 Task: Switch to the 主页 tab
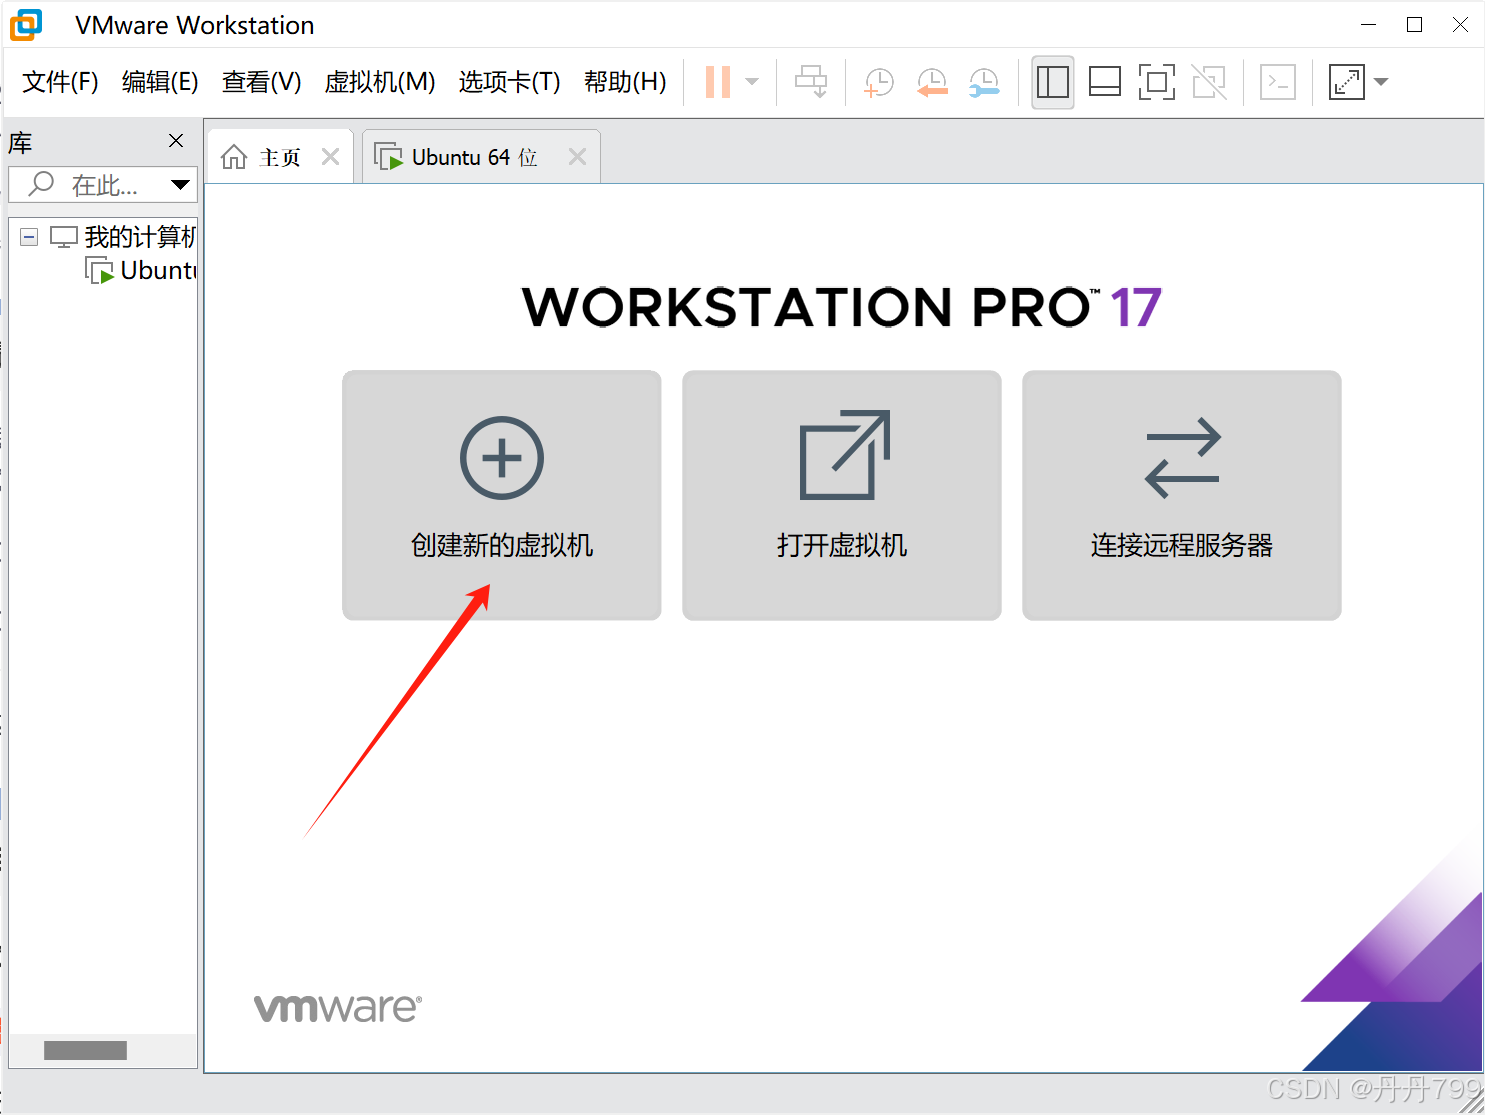[x=279, y=157]
